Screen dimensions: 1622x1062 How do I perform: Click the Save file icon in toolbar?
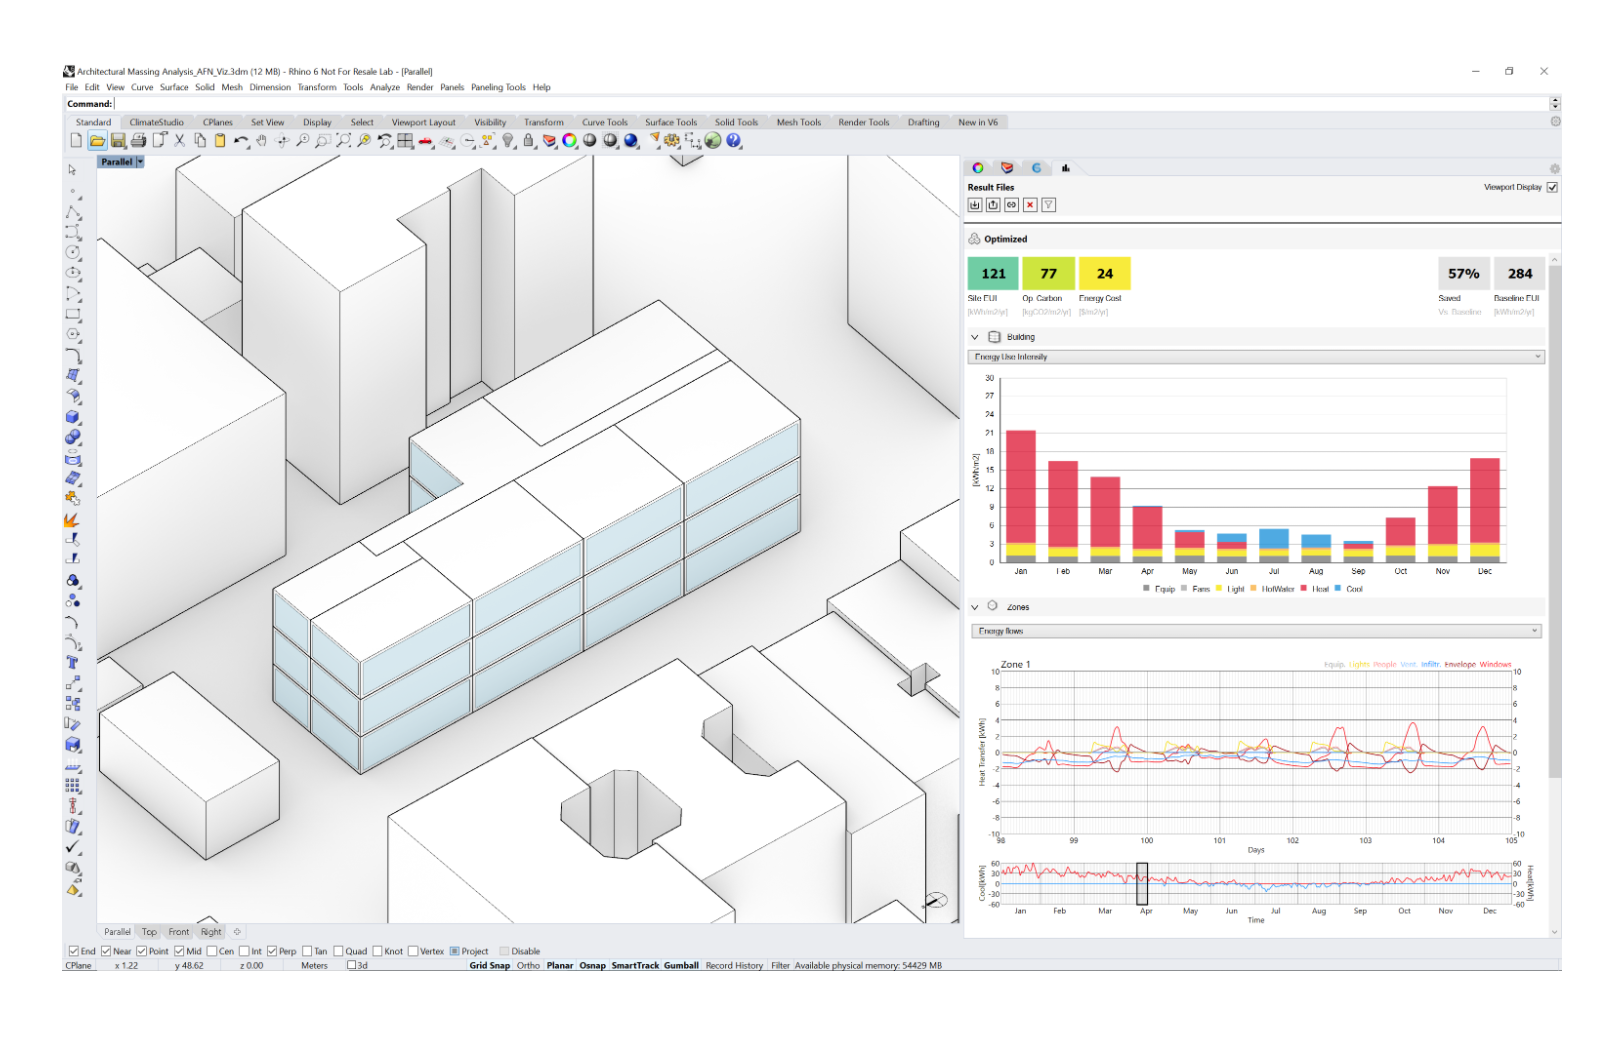(118, 141)
